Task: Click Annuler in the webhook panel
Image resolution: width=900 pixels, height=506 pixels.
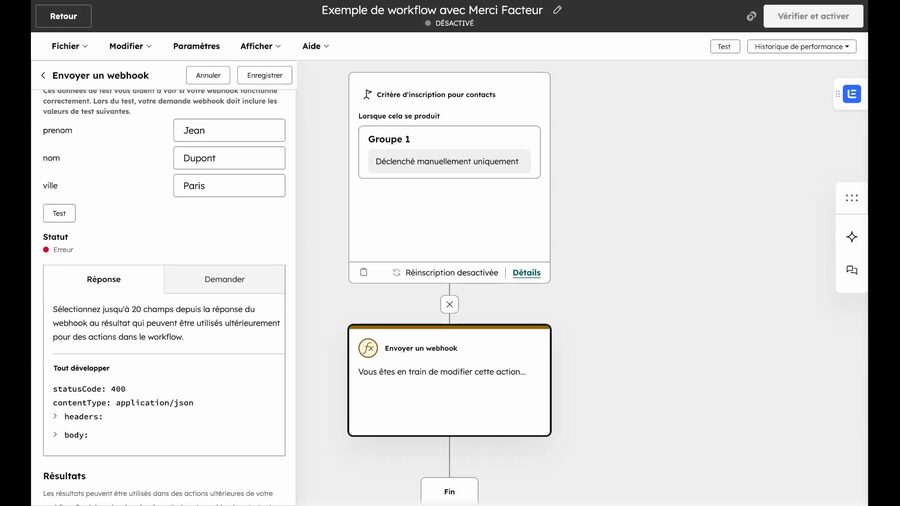Action: pyautogui.click(x=208, y=75)
